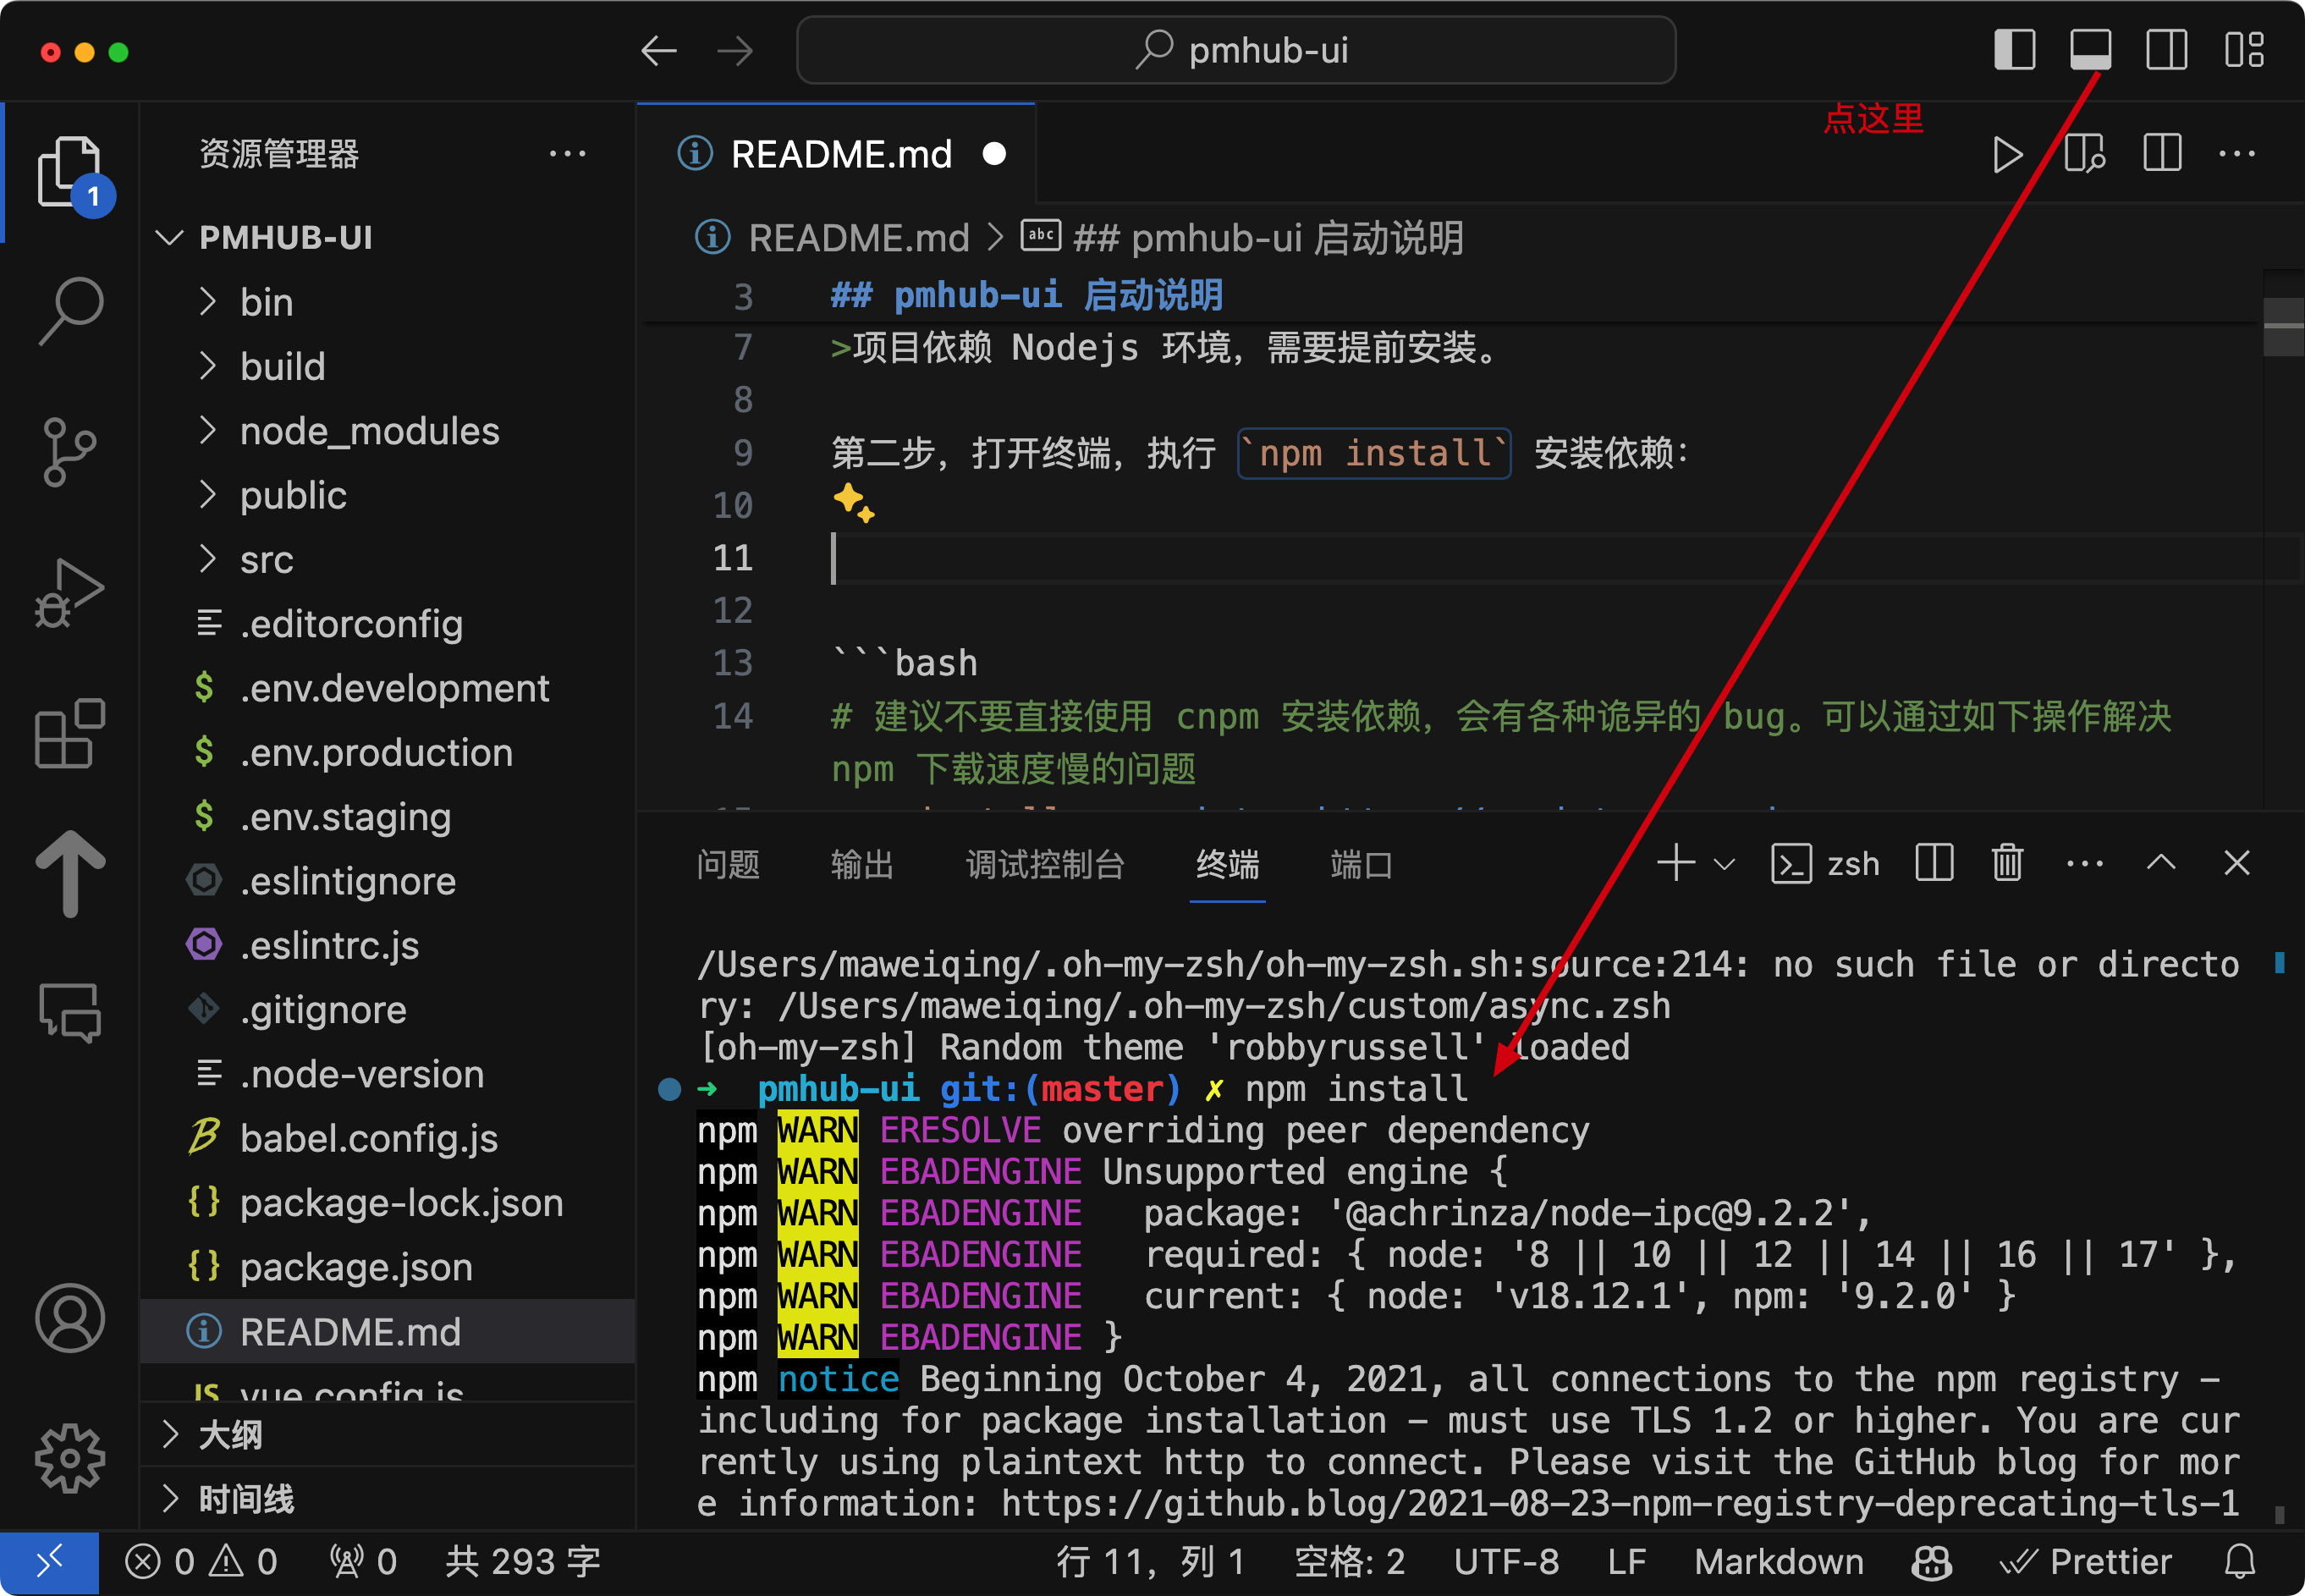Open the Manage gear icon

tap(70, 1458)
